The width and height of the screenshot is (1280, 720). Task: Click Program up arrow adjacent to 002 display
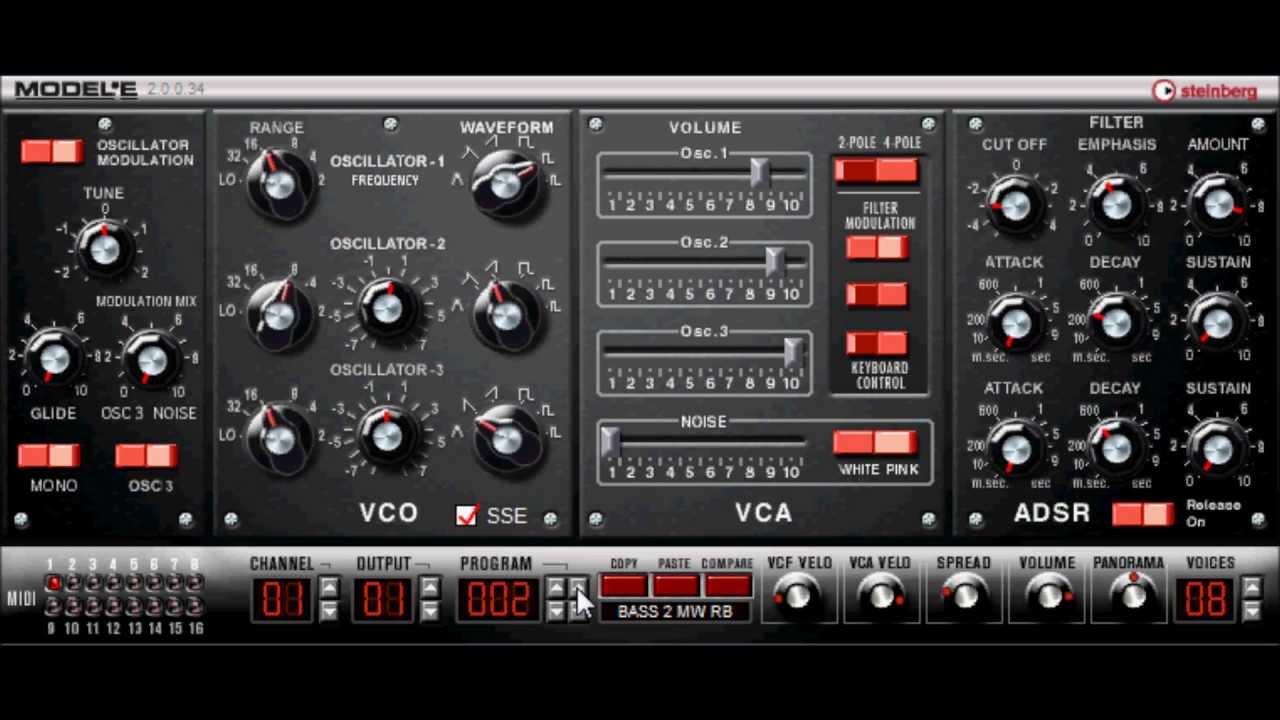(556, 587)
